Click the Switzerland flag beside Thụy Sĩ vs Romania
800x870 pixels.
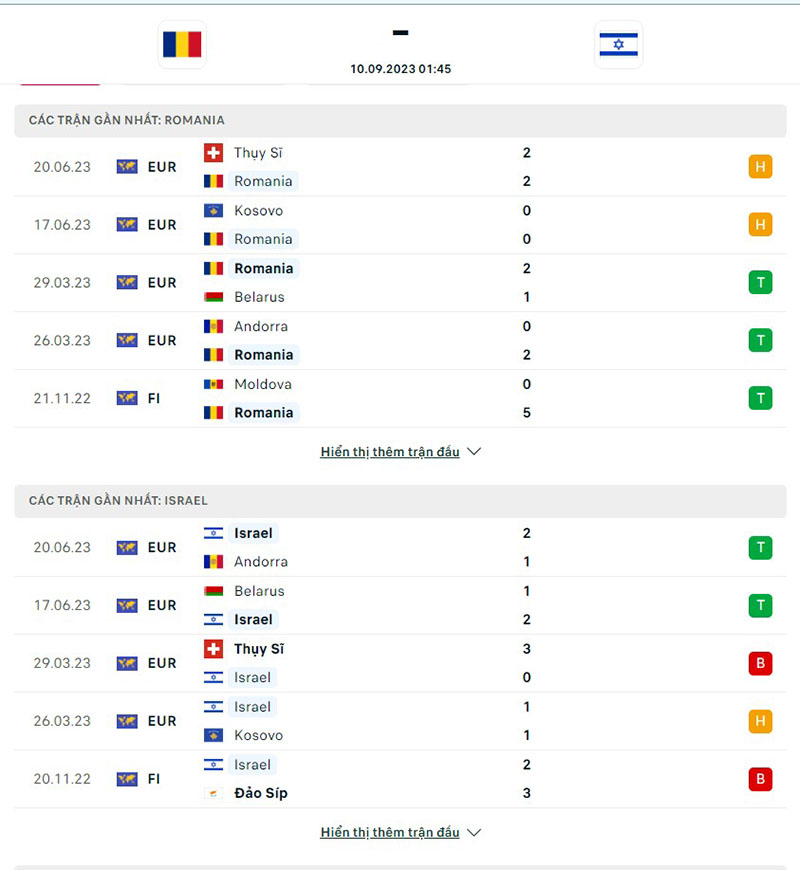coord(213,153)
